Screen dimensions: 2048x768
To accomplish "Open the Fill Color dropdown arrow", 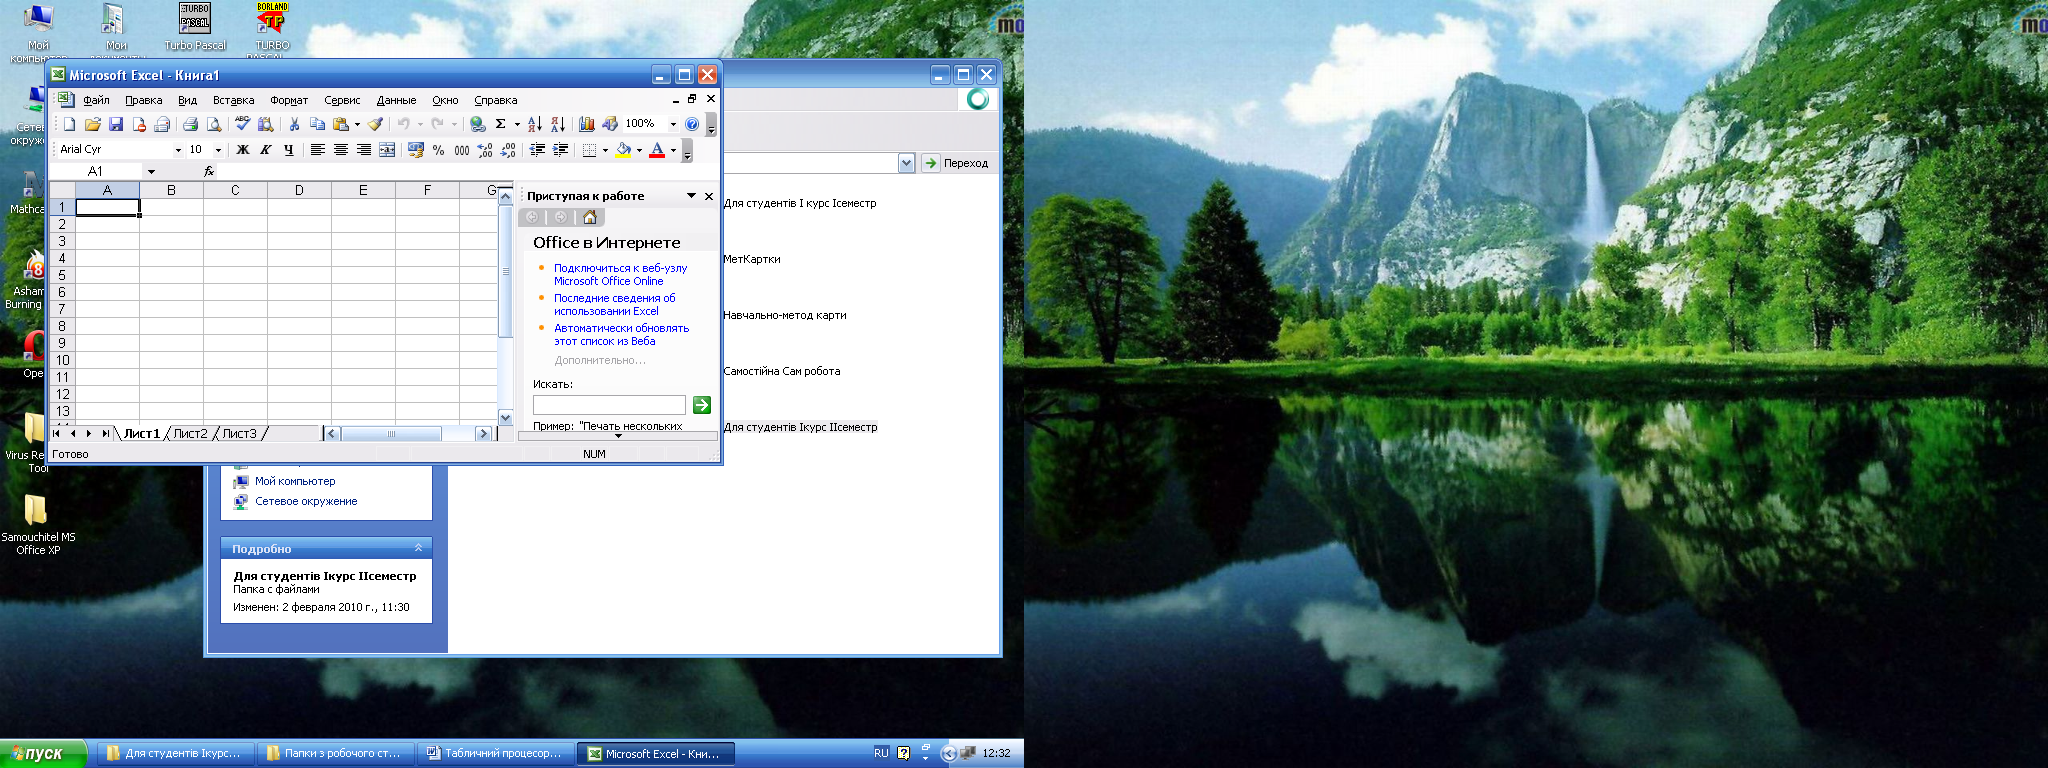I will click(639, 150).
